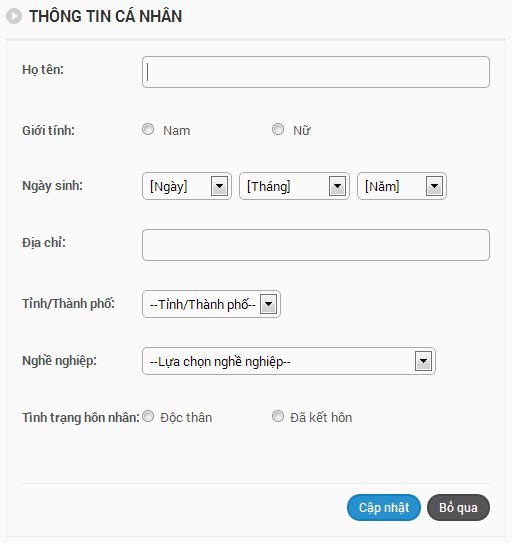
Task: Click the play arrow icon beside the title
Action: tap(14, 16)
